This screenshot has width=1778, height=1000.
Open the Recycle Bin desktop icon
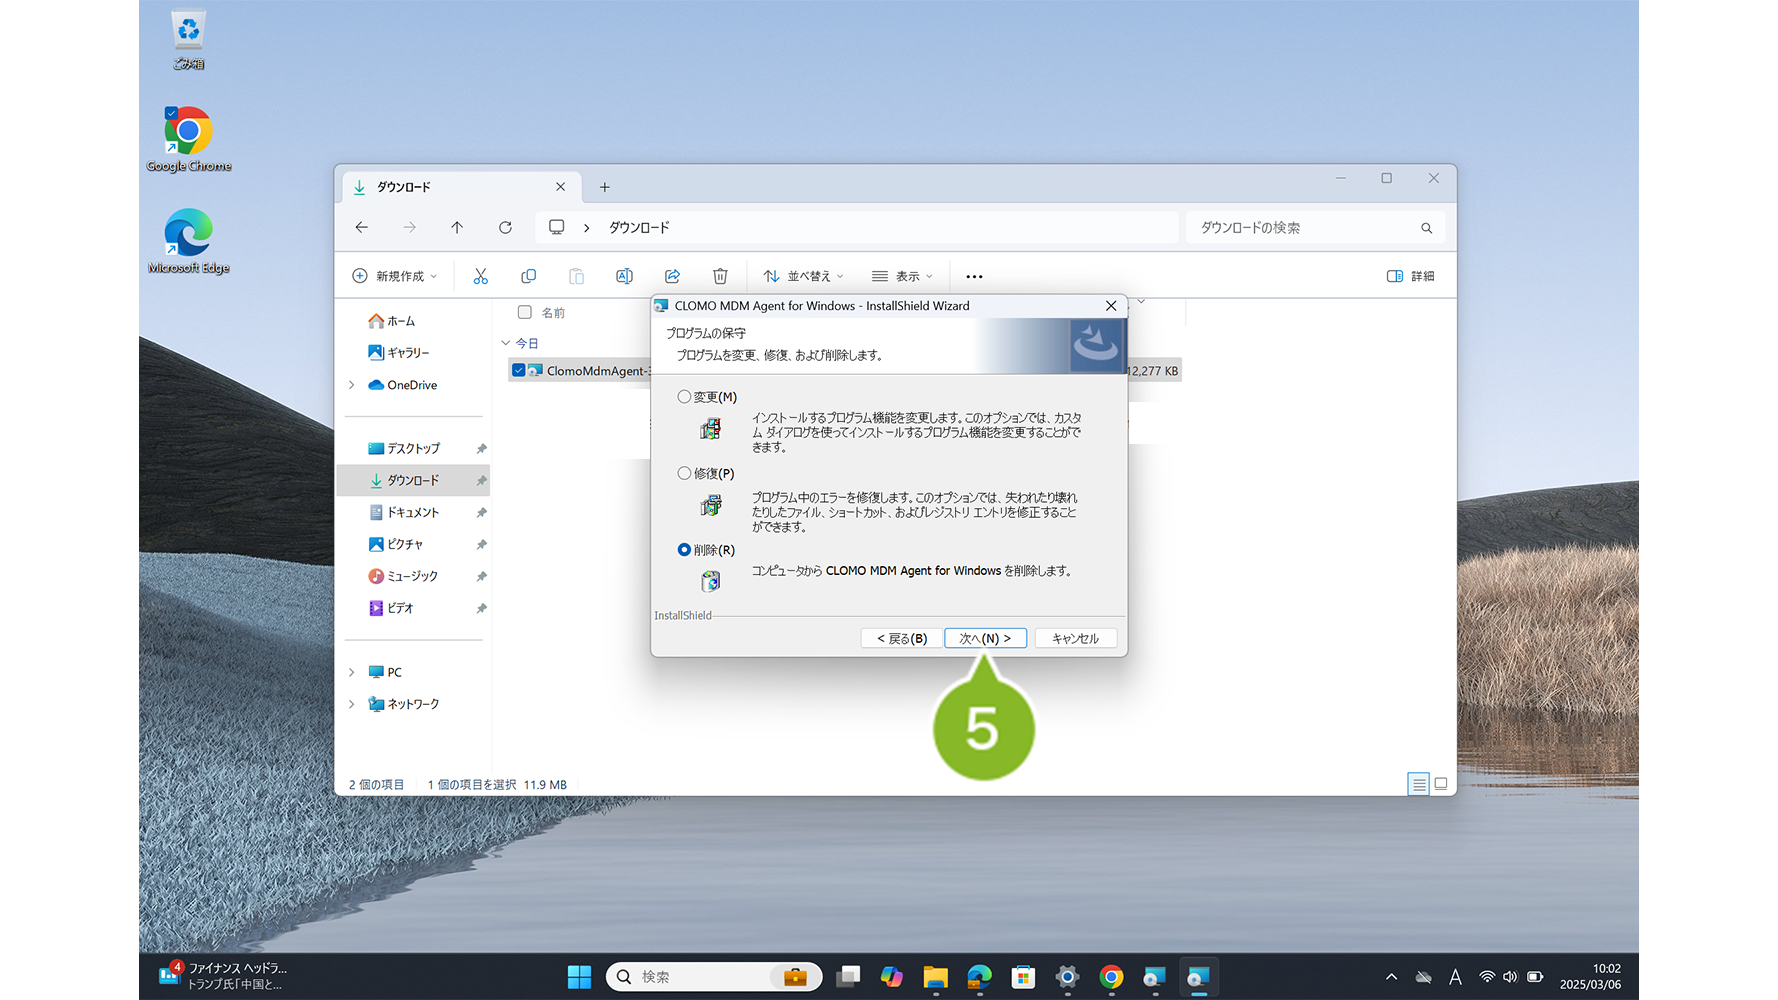[188, 40]
